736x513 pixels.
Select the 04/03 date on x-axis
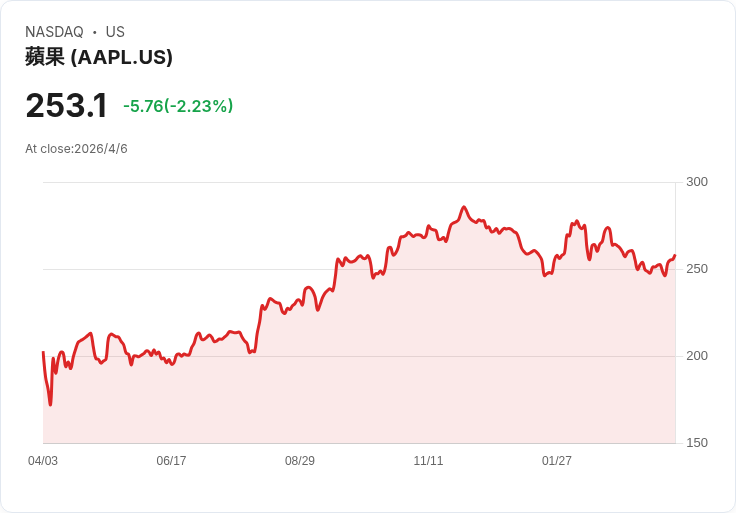coord(43,461)
